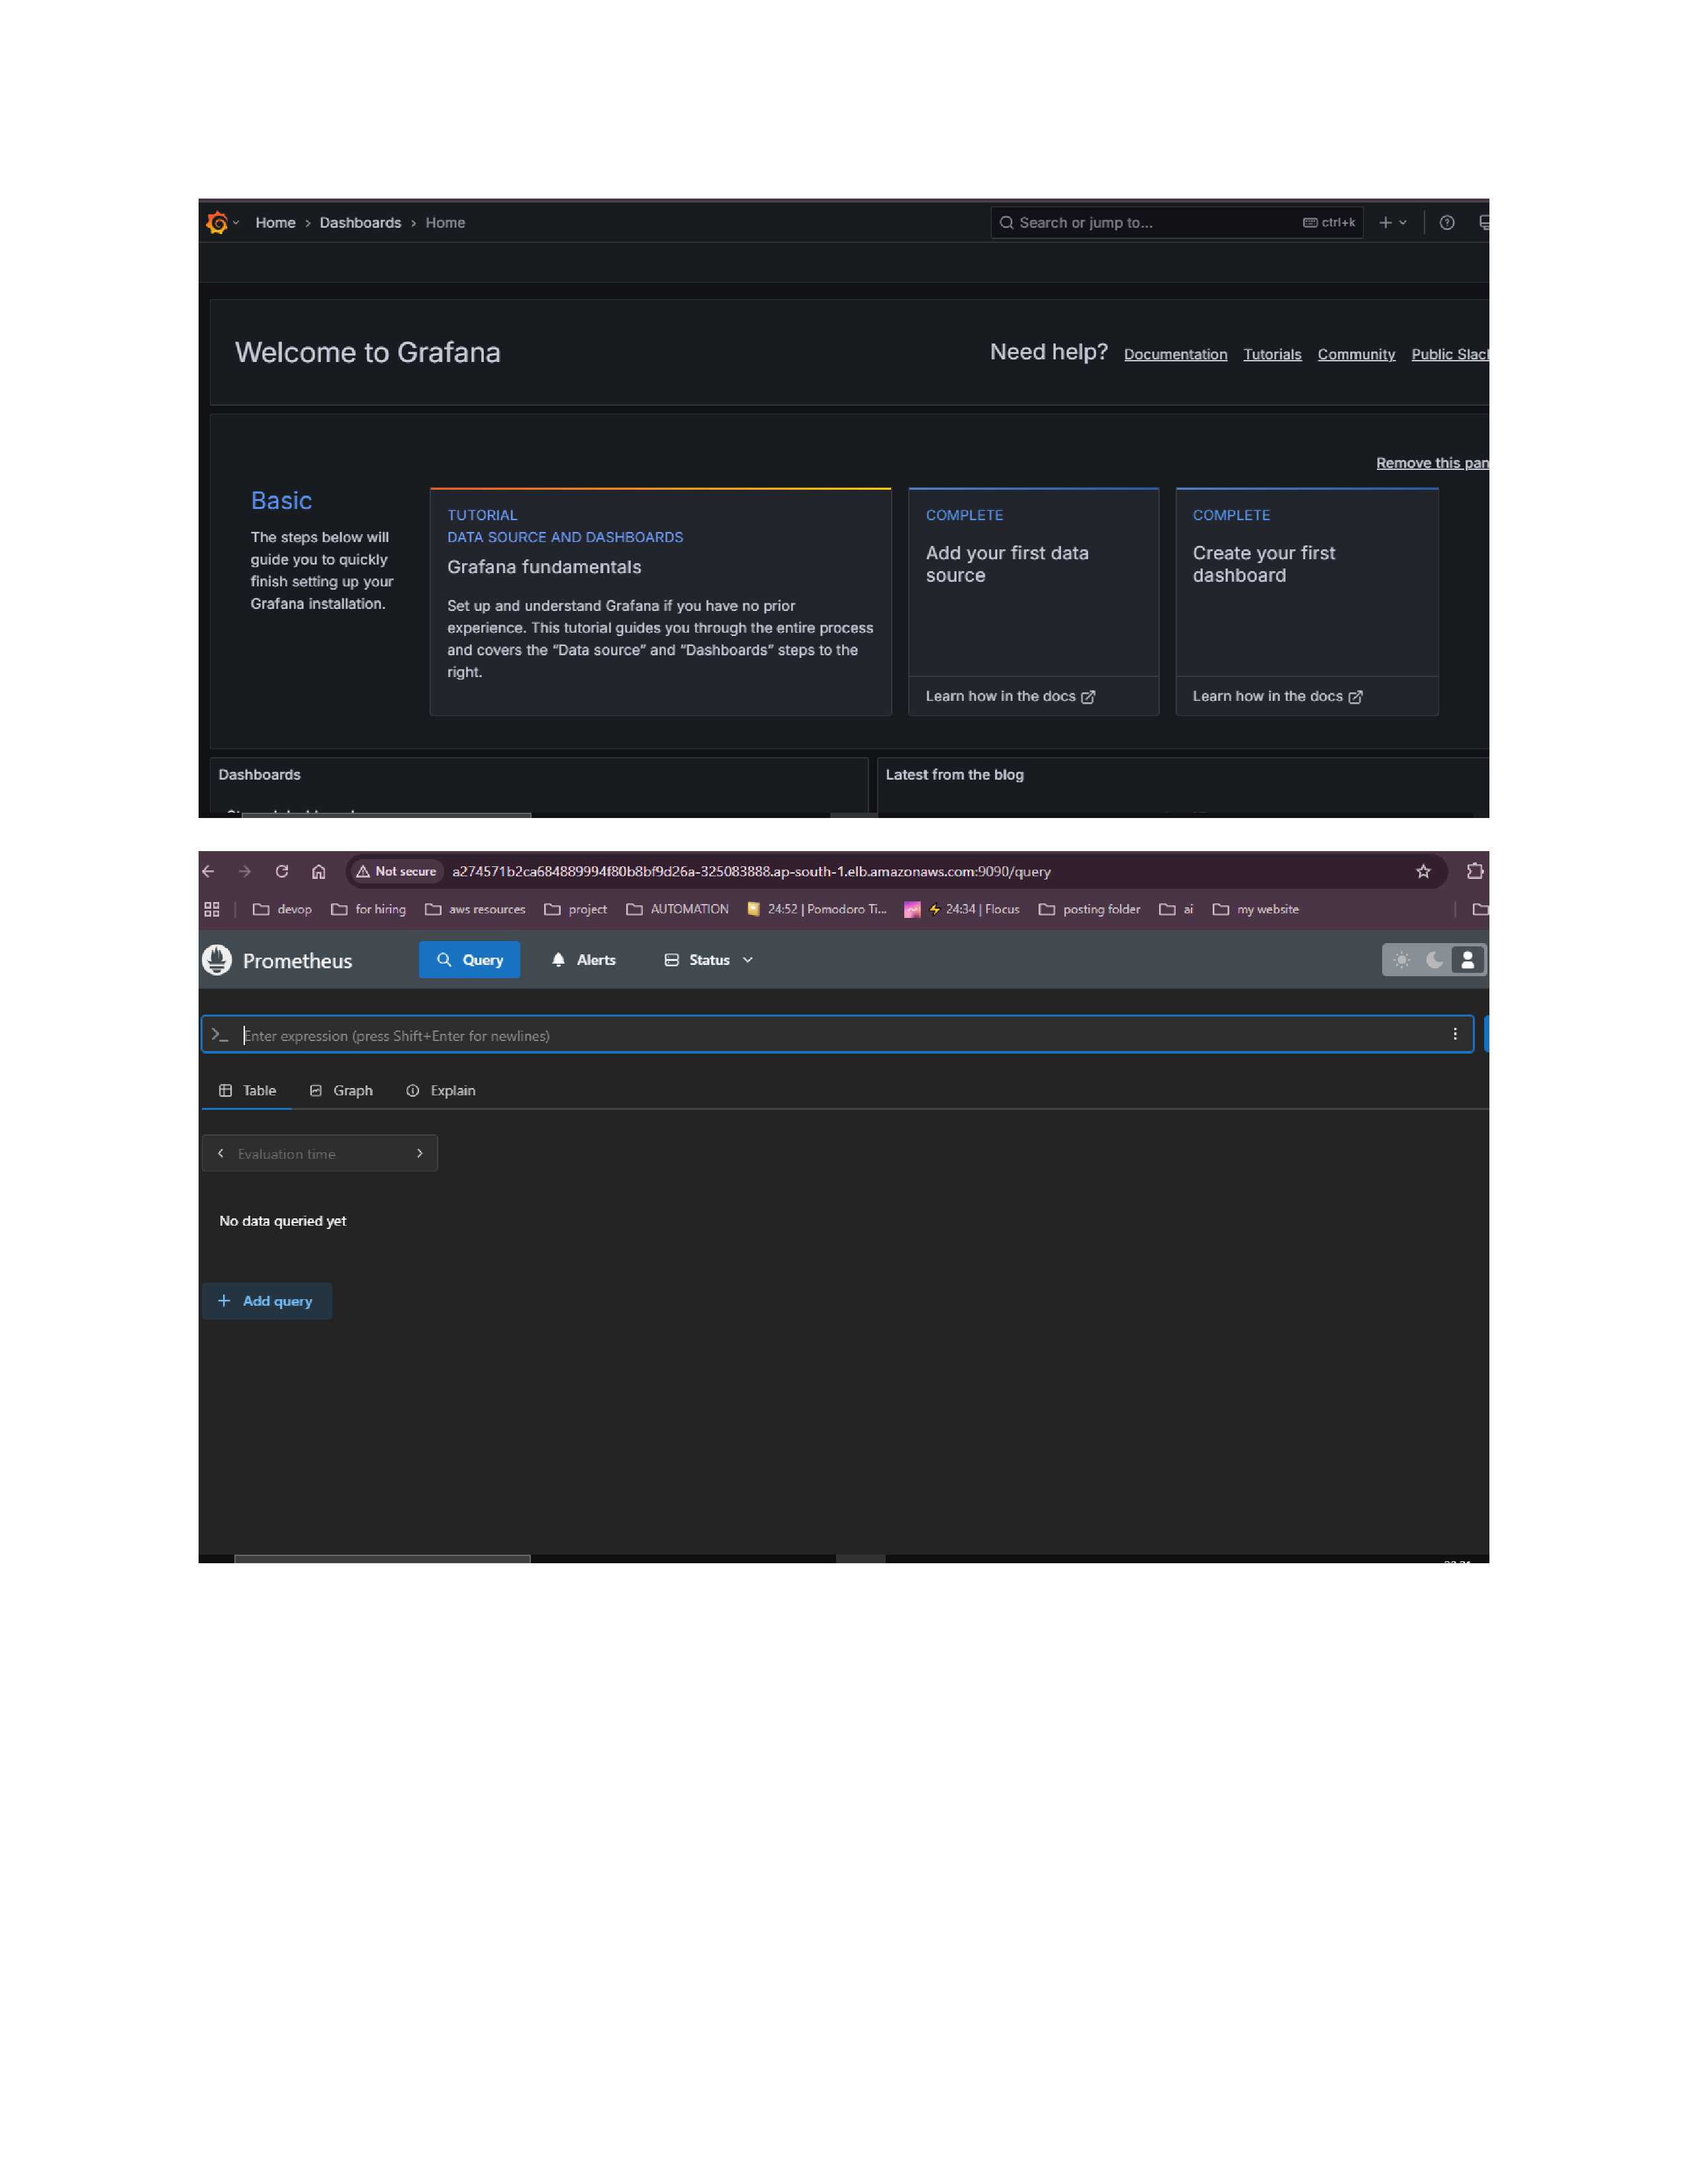This screenshot has width=1688, height=2184.
Task: Click the Grafana logo icon
Action: click(217, 222)
